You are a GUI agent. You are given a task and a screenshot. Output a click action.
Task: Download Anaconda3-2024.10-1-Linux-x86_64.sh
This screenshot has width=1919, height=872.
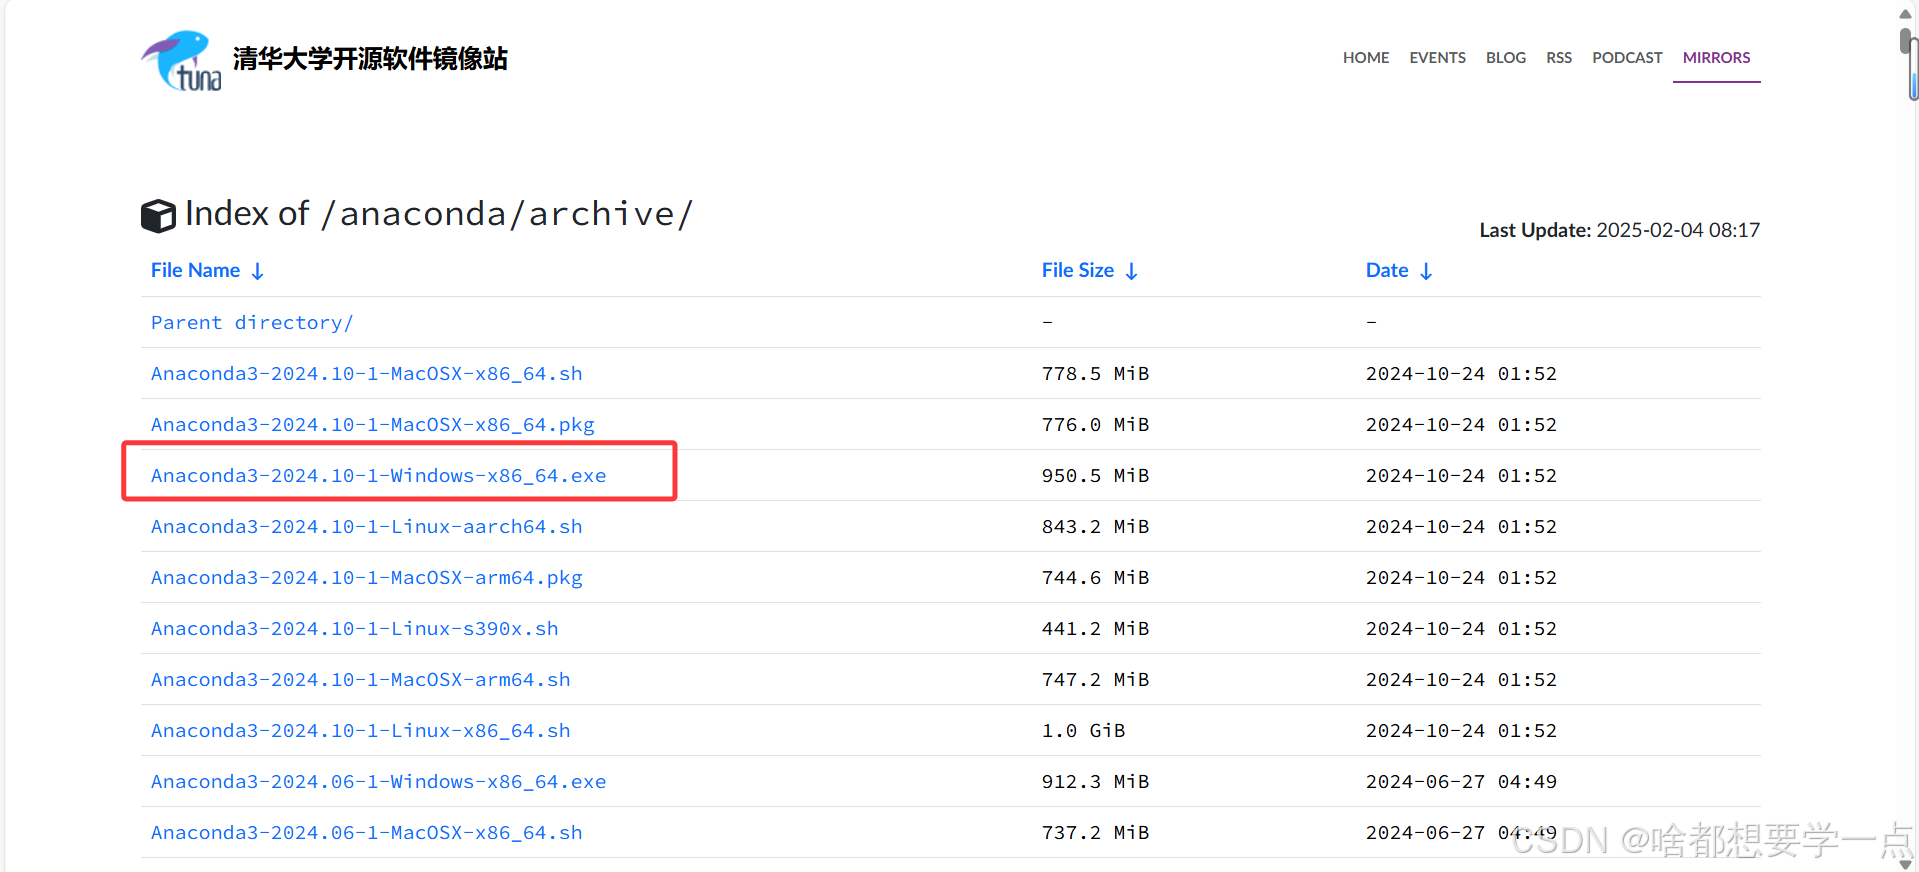coord(361,731)
